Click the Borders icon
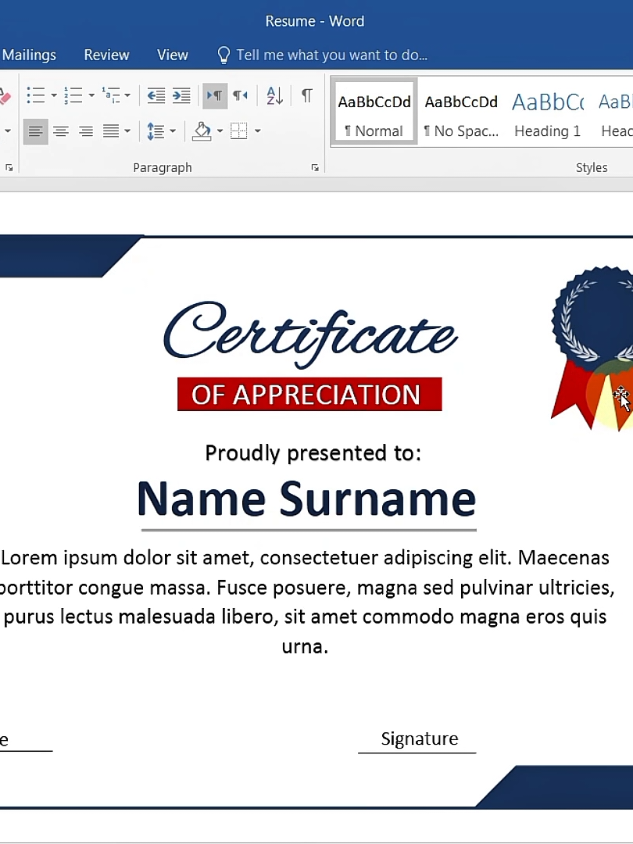 click(x=238, y=131)
